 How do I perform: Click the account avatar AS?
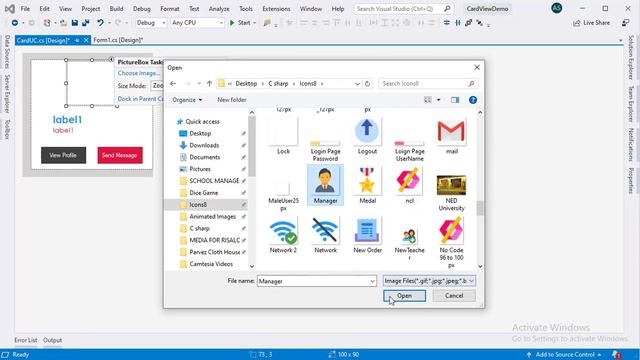pos(556,8)
